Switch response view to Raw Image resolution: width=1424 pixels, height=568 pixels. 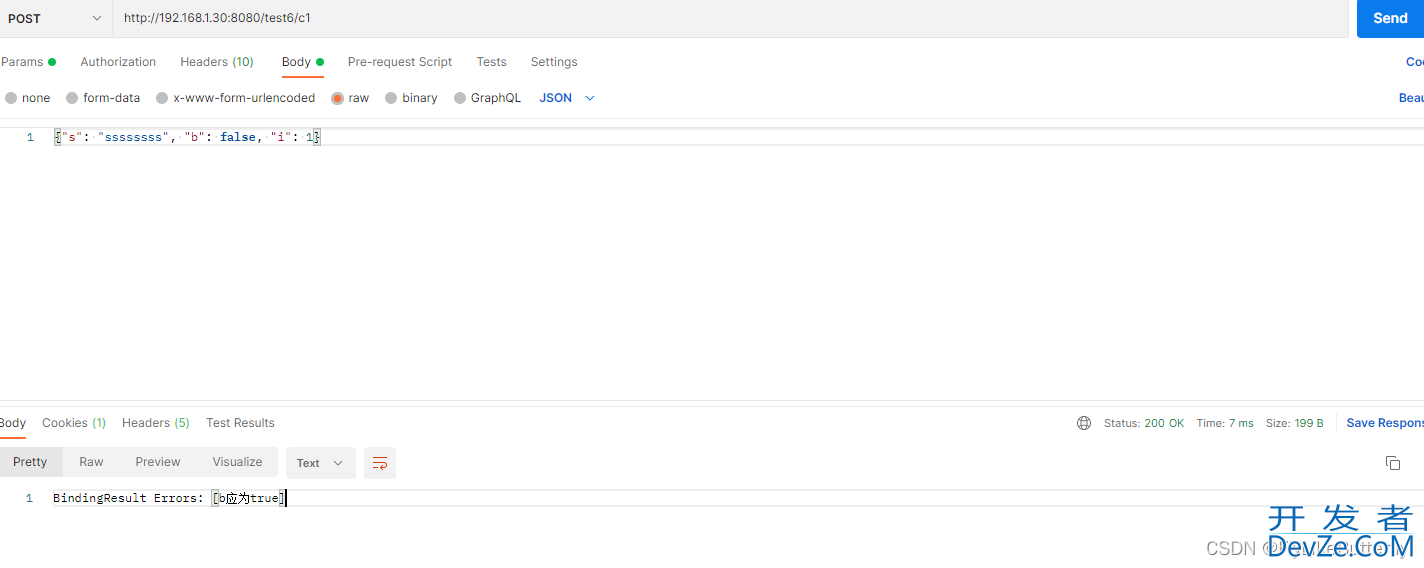tap(91, 462)
